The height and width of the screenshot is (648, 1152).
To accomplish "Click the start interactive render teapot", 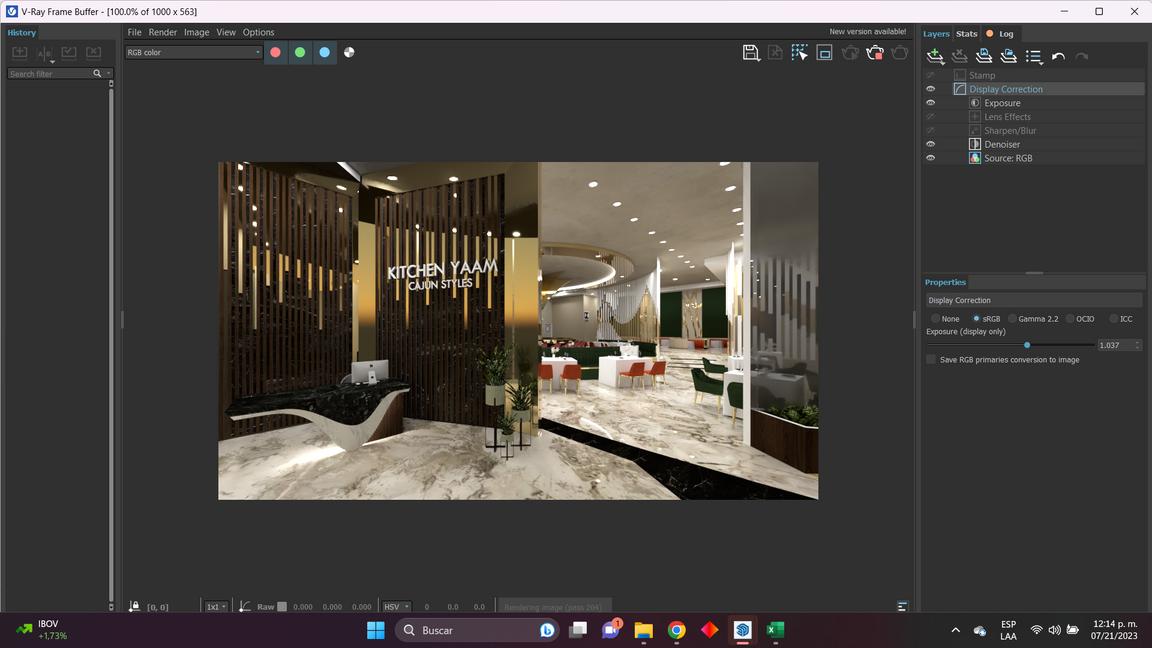I will pyautogui.click(x=850, y=53).
